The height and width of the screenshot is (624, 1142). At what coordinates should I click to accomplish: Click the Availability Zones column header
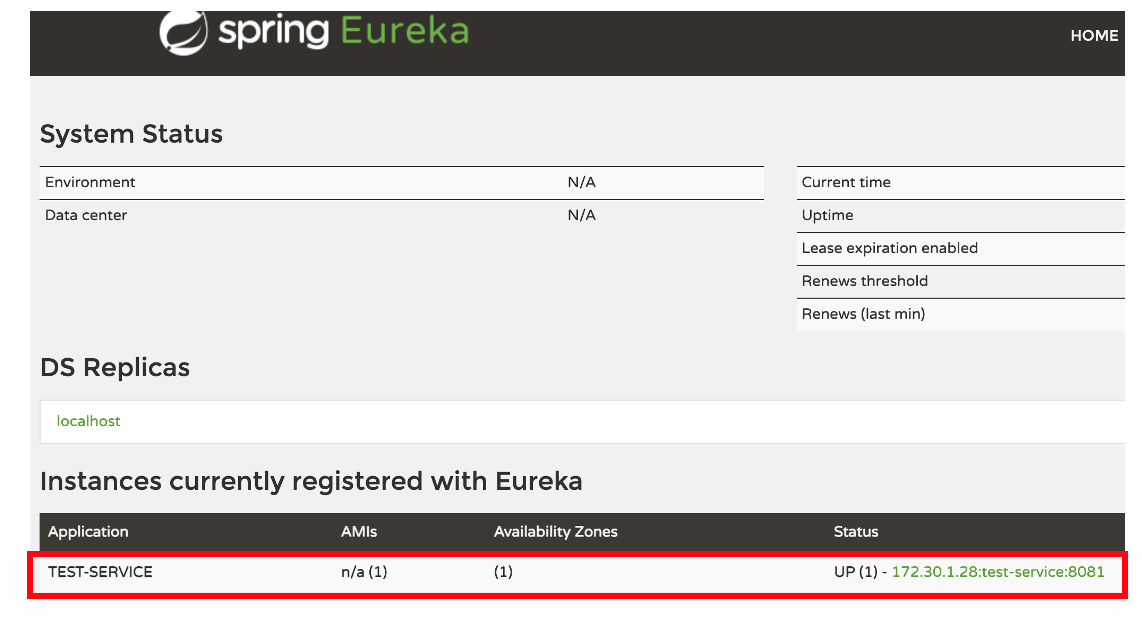556,531
